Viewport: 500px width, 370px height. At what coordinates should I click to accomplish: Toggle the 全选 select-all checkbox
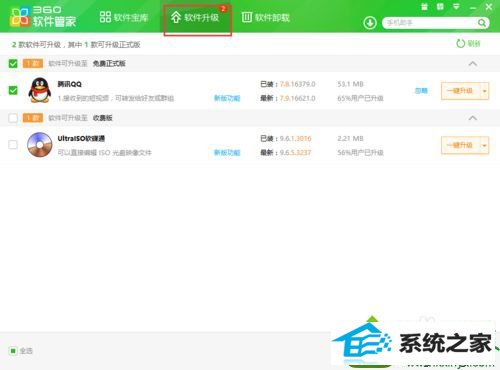(x=13, y=351)
